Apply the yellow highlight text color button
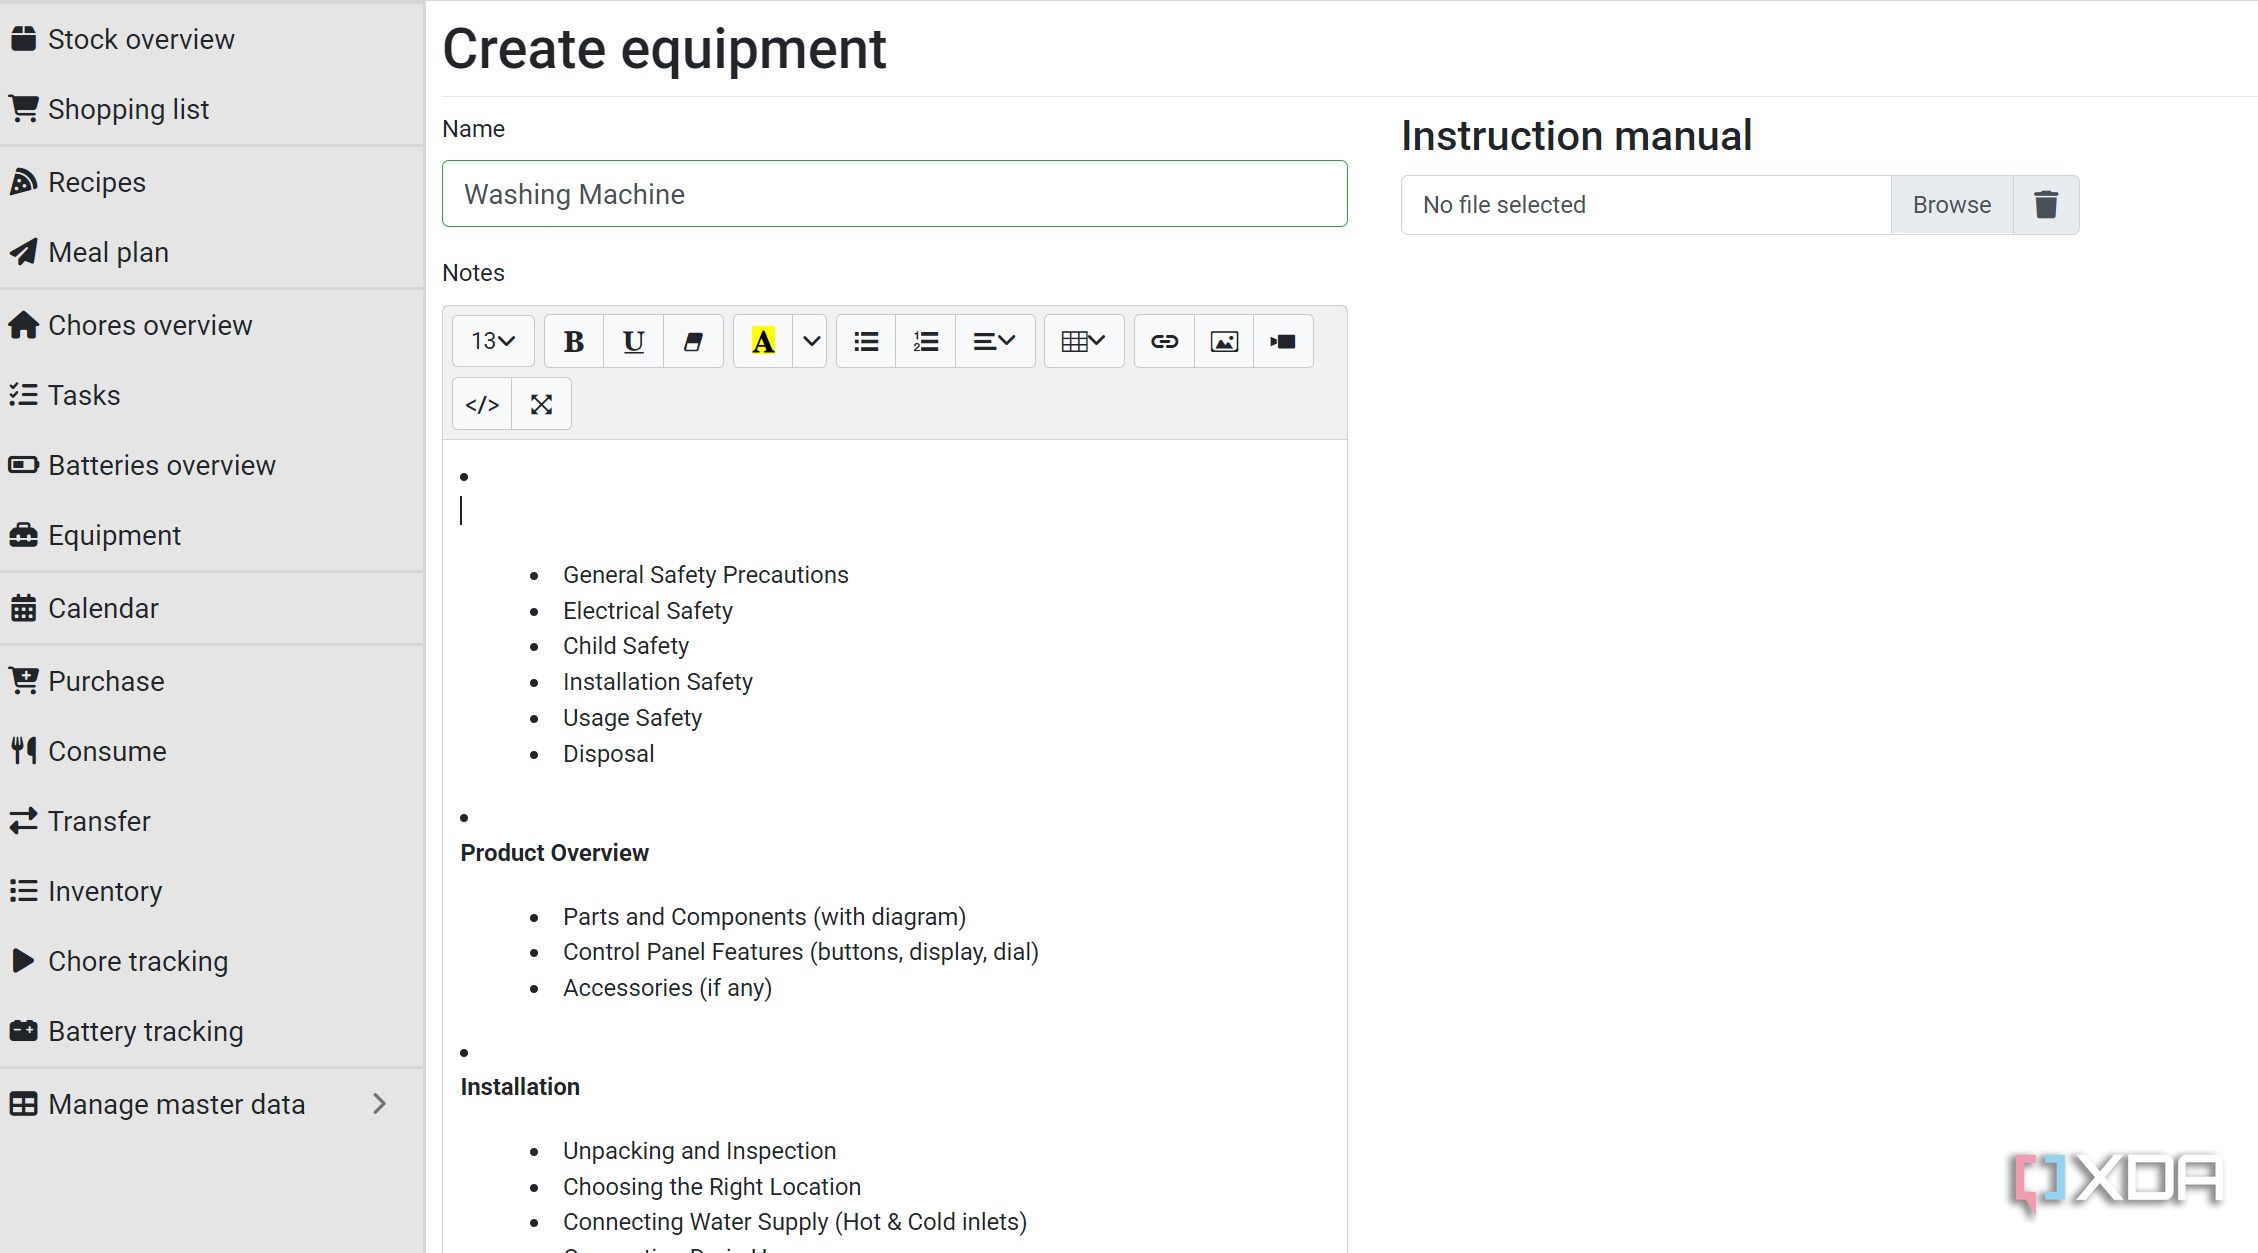2258x1253 pixels. coord(763,342)
